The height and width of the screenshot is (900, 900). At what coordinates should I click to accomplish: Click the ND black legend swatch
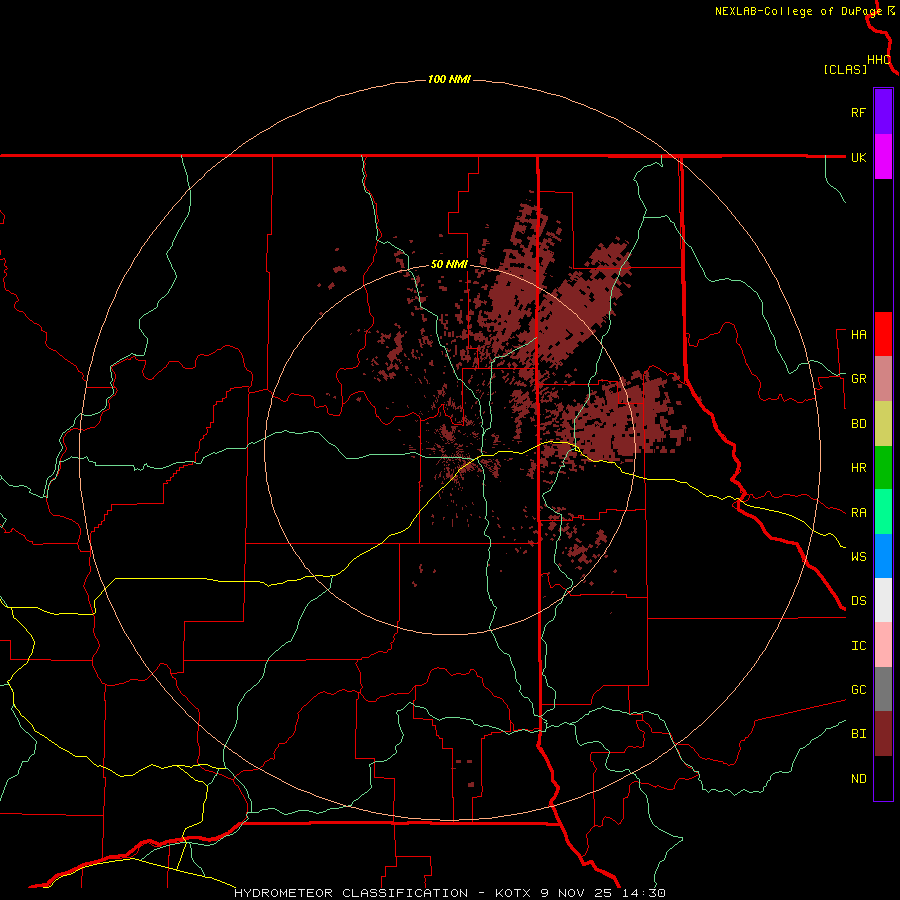pos(883,778)
